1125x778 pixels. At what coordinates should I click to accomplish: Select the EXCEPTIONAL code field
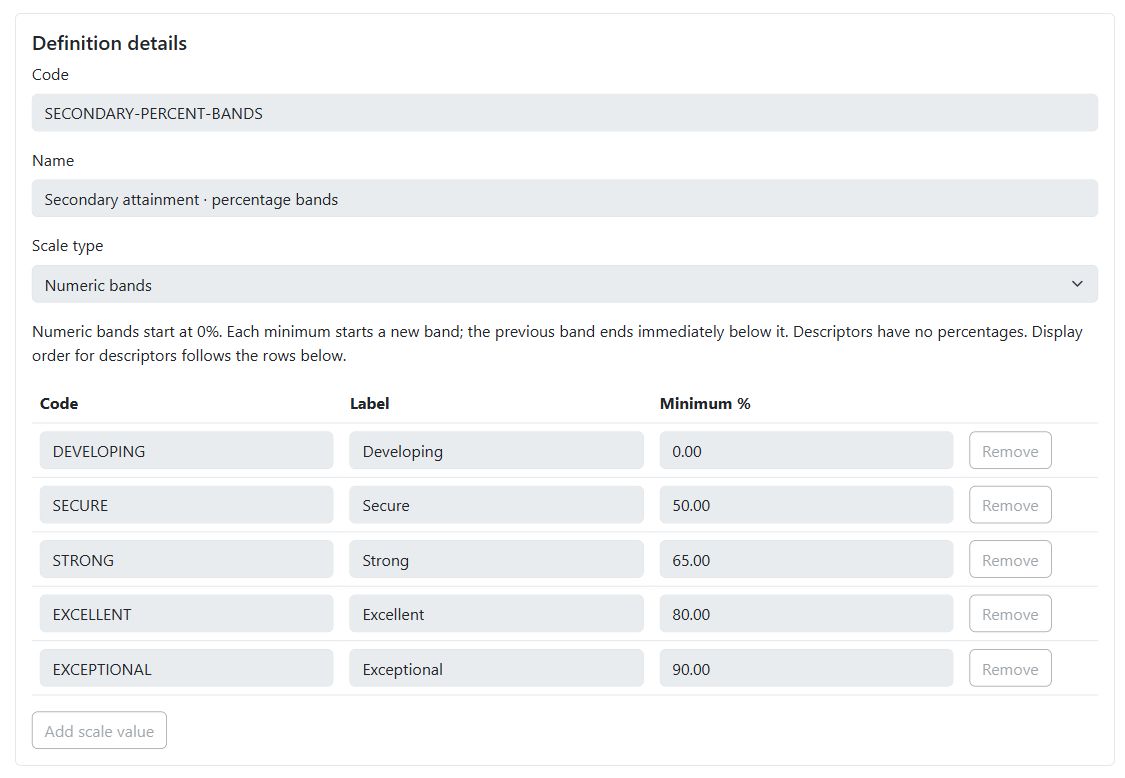pos(187,669)
